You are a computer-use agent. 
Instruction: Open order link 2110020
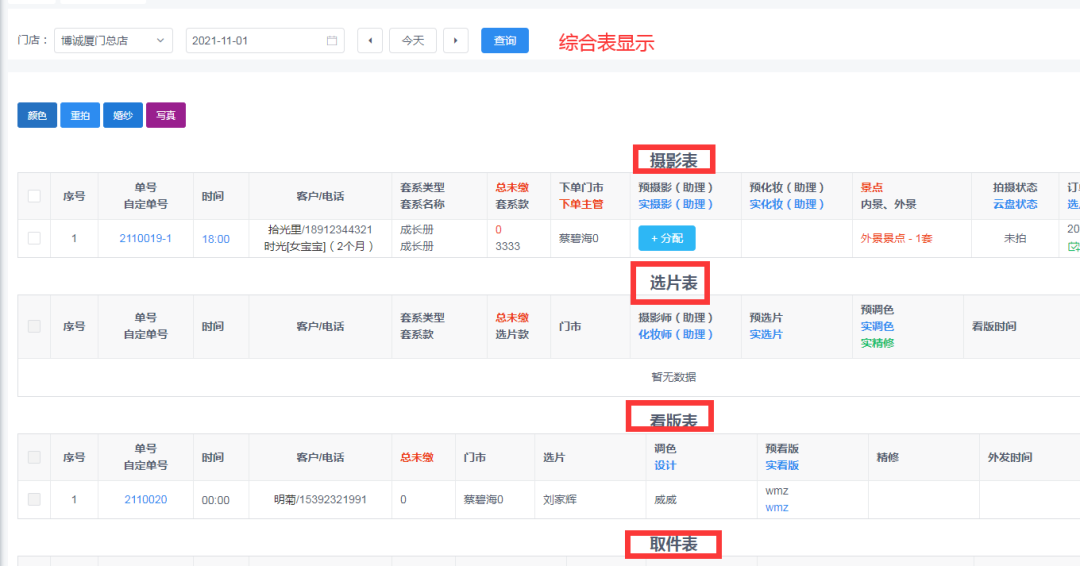click(145, 499)
